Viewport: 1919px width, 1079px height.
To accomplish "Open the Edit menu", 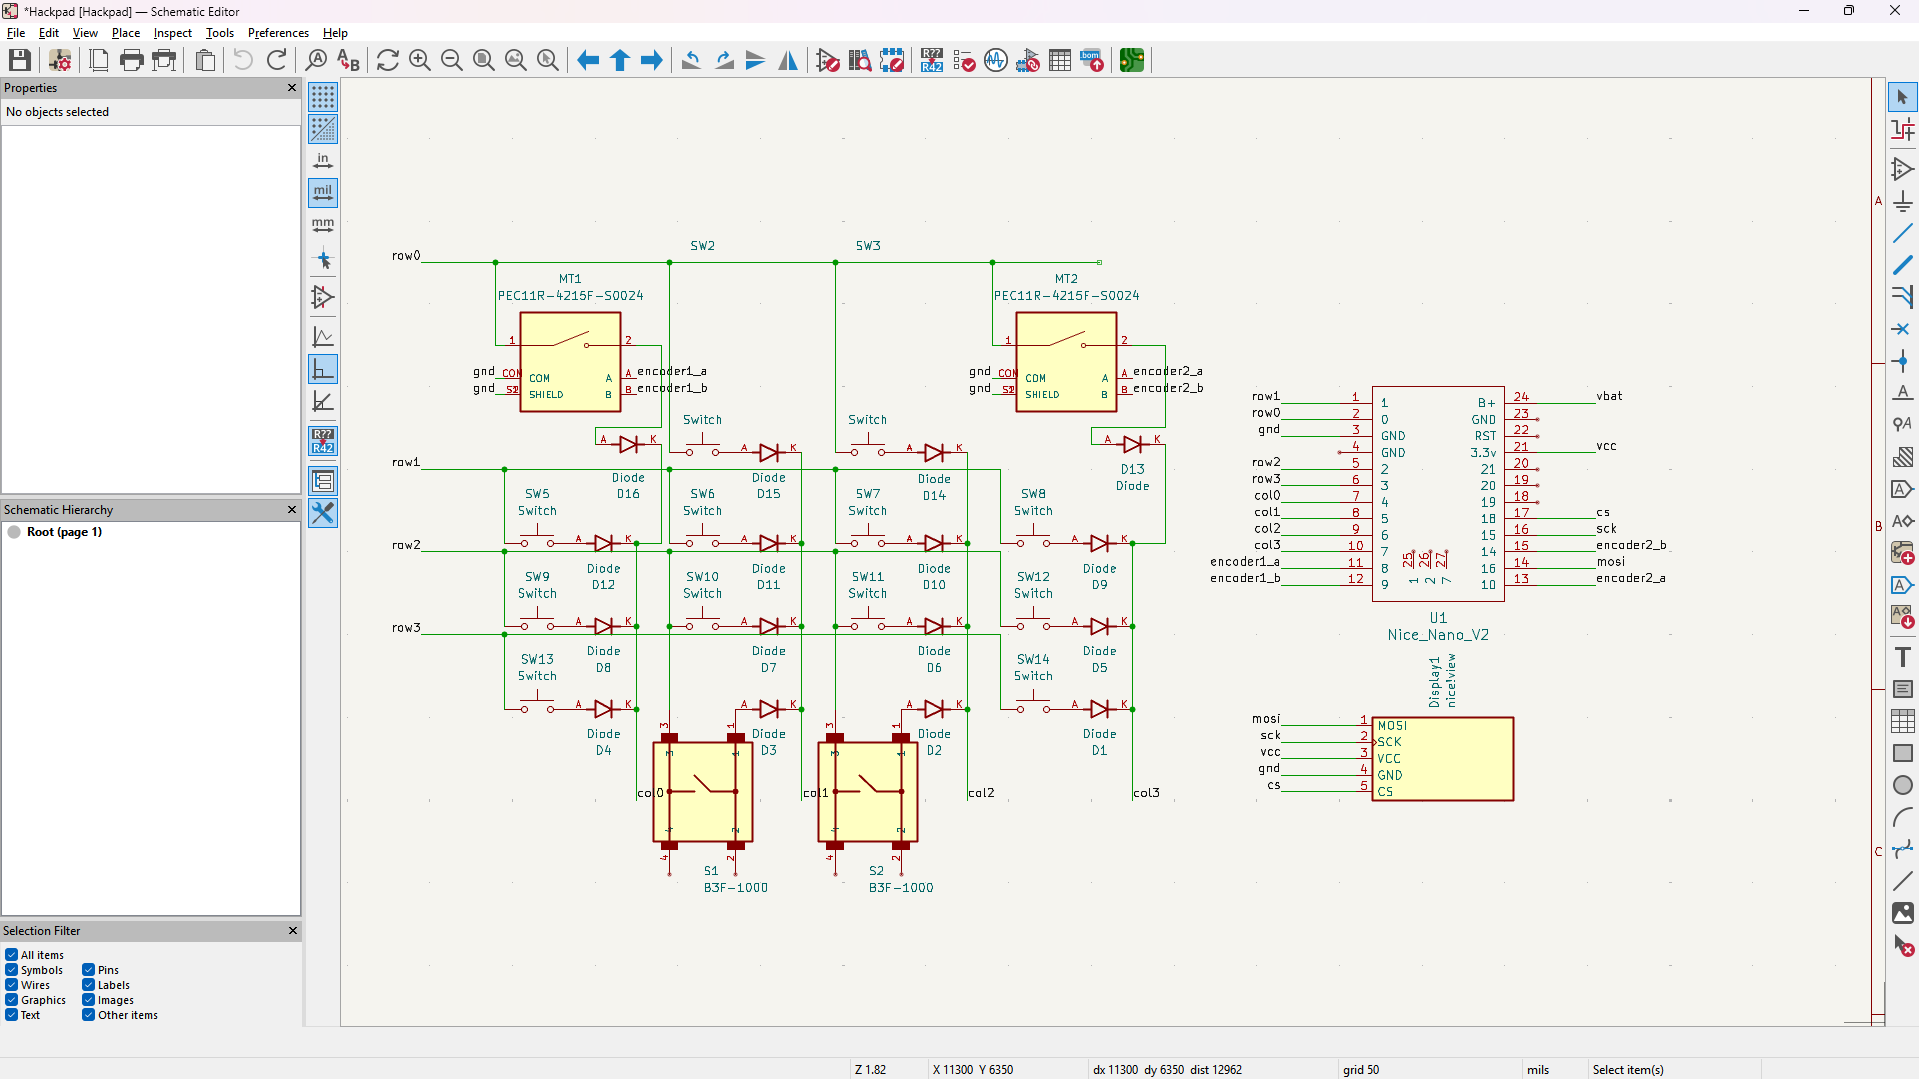I will coord(48,33).
